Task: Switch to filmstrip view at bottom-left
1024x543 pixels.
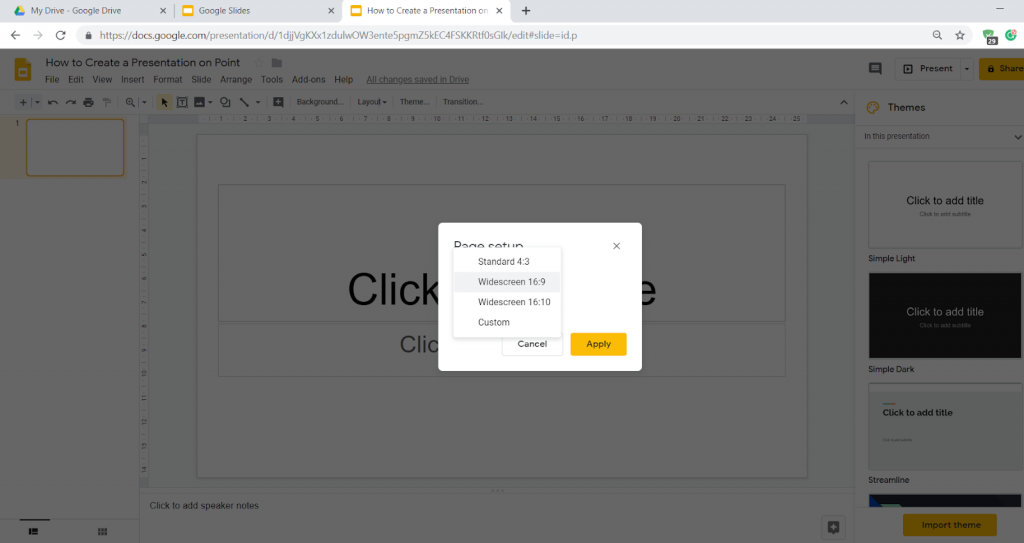Action: (32, 531)
